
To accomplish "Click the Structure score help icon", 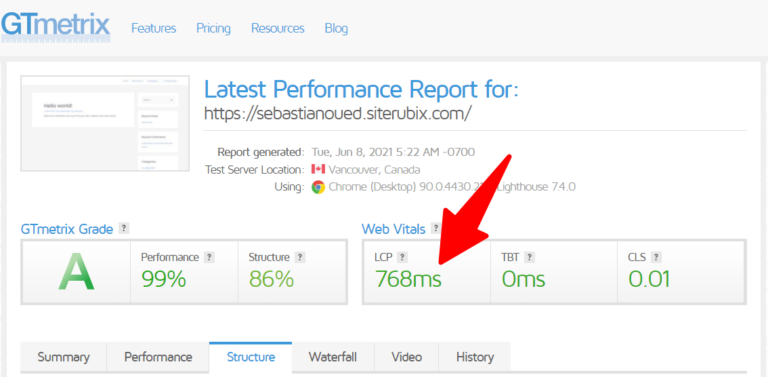I will coord(300,257).
